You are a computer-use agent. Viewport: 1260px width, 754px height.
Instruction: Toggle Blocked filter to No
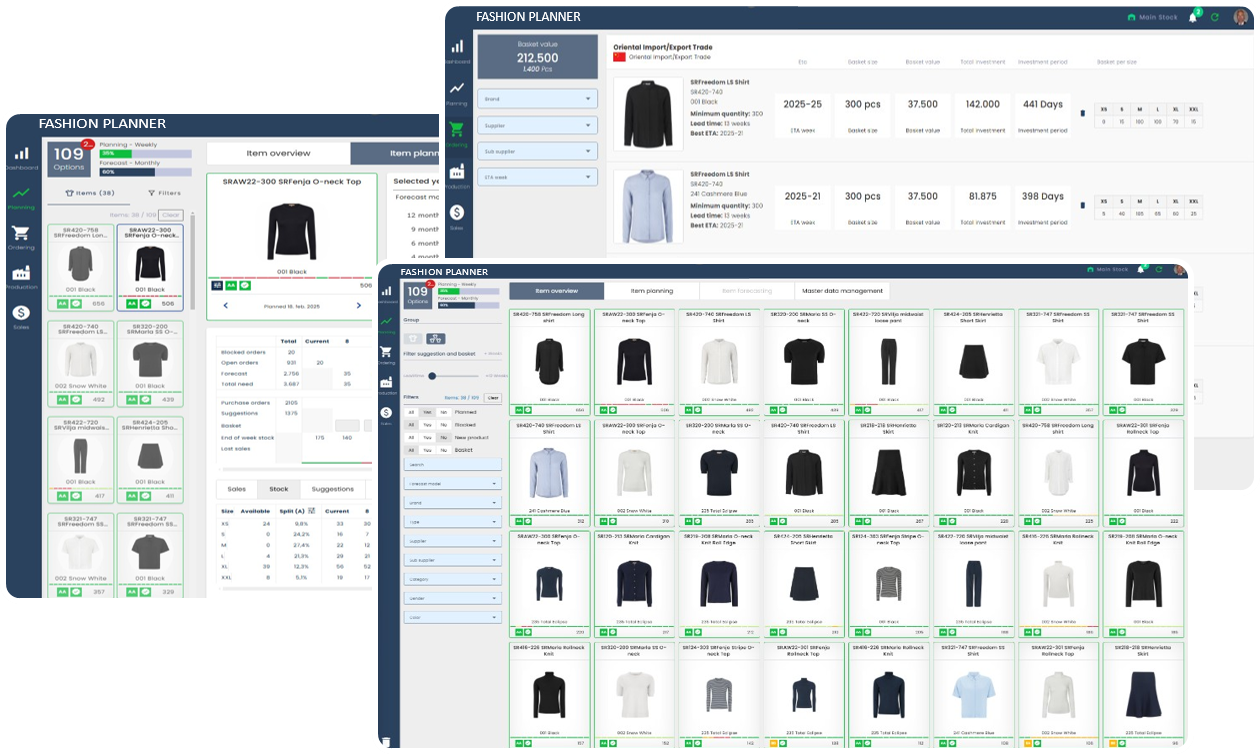[442, 425]
